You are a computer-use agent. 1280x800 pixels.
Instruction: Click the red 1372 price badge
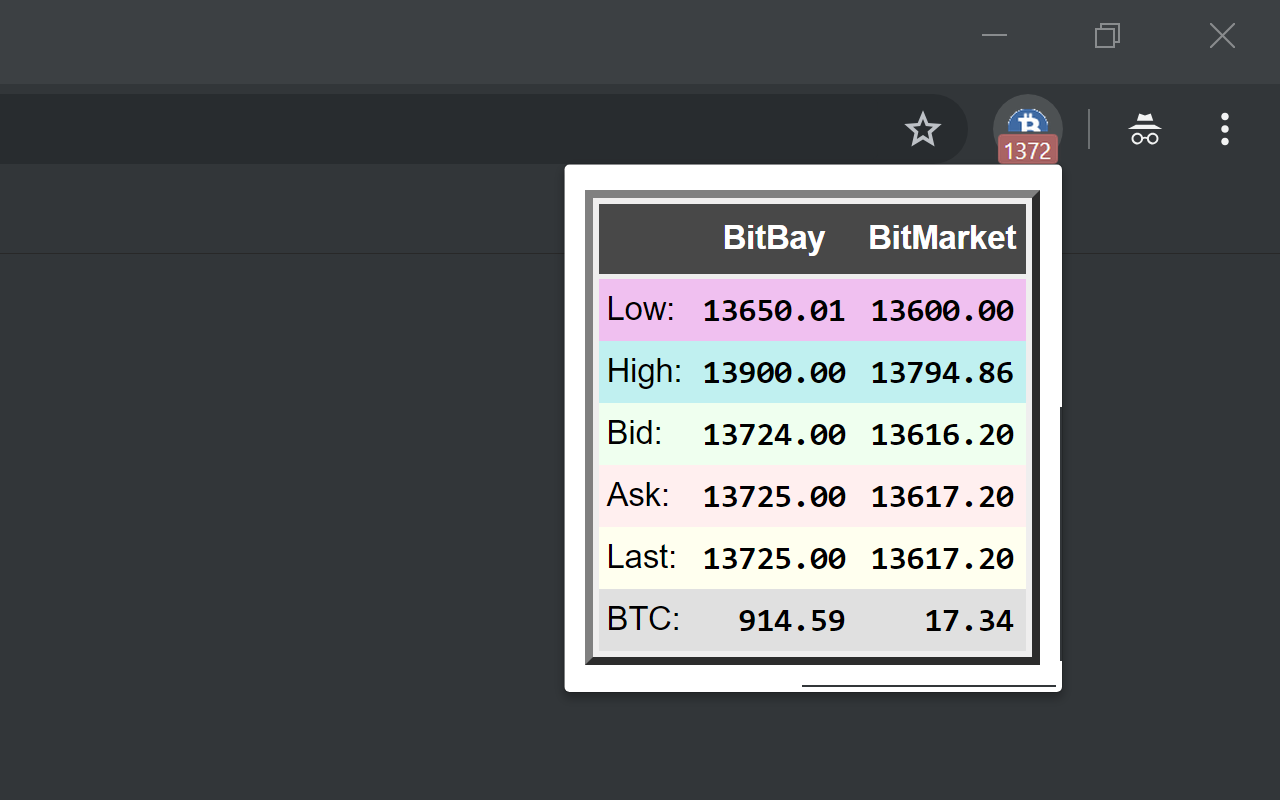tap(1028, 151)
